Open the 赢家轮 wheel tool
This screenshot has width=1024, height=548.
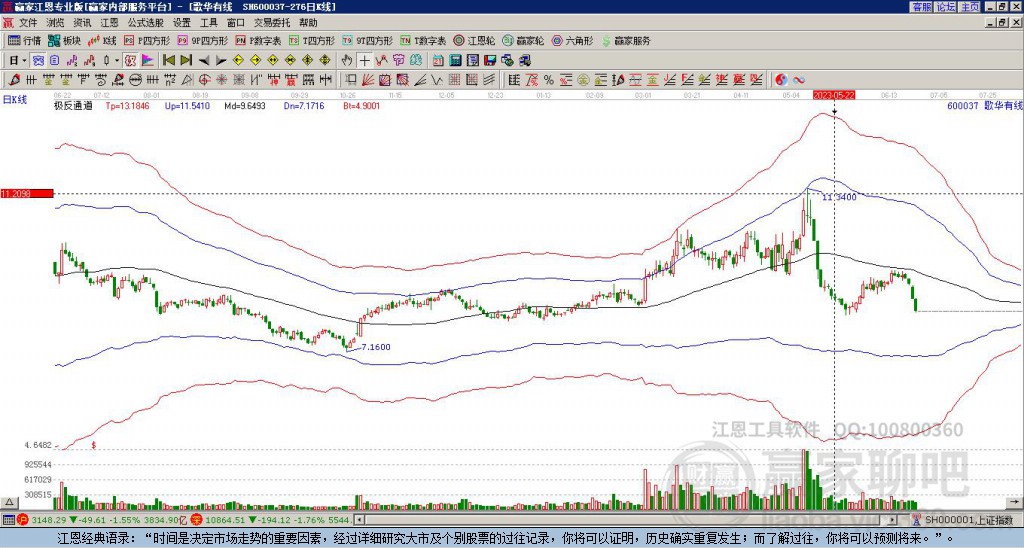pos(523,40)
